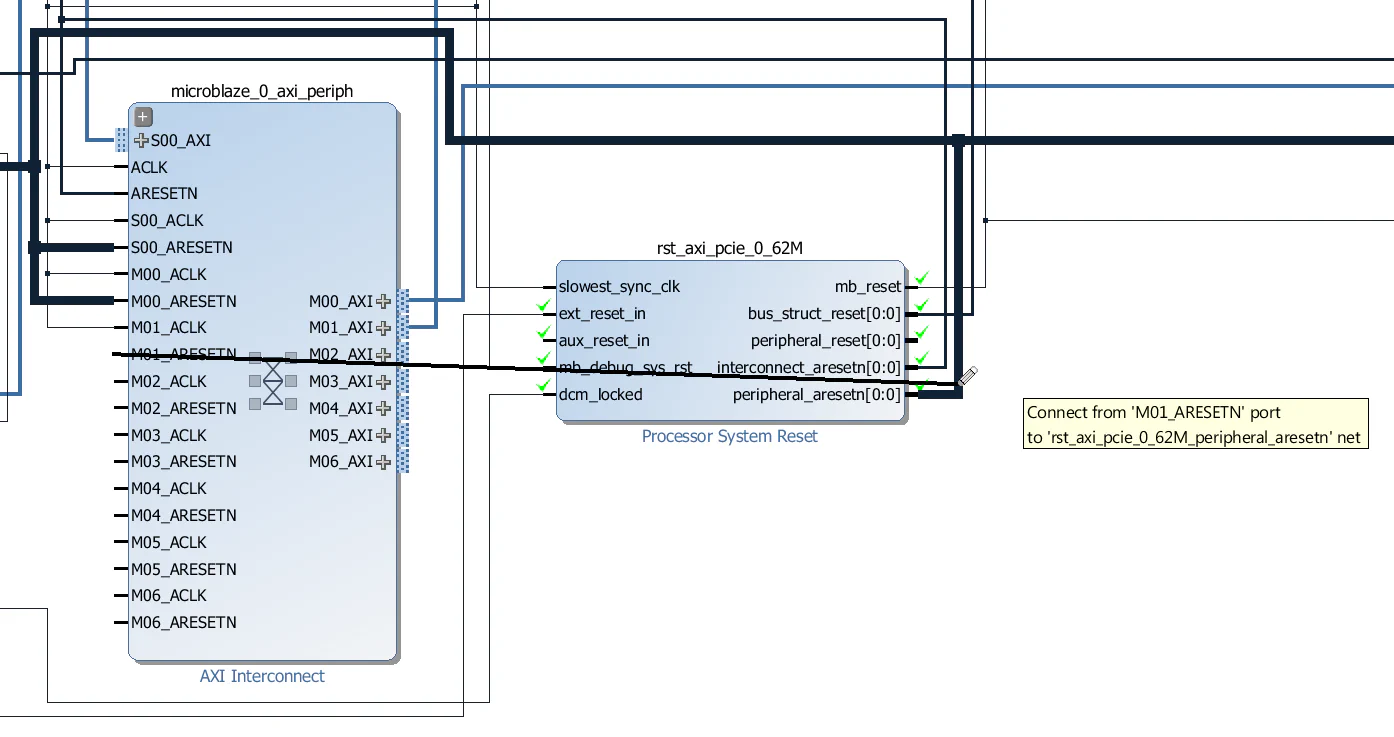Screen dimensions: 1394x737
Task: Select the AXI Interconnect block label
Action: [261, 676]
